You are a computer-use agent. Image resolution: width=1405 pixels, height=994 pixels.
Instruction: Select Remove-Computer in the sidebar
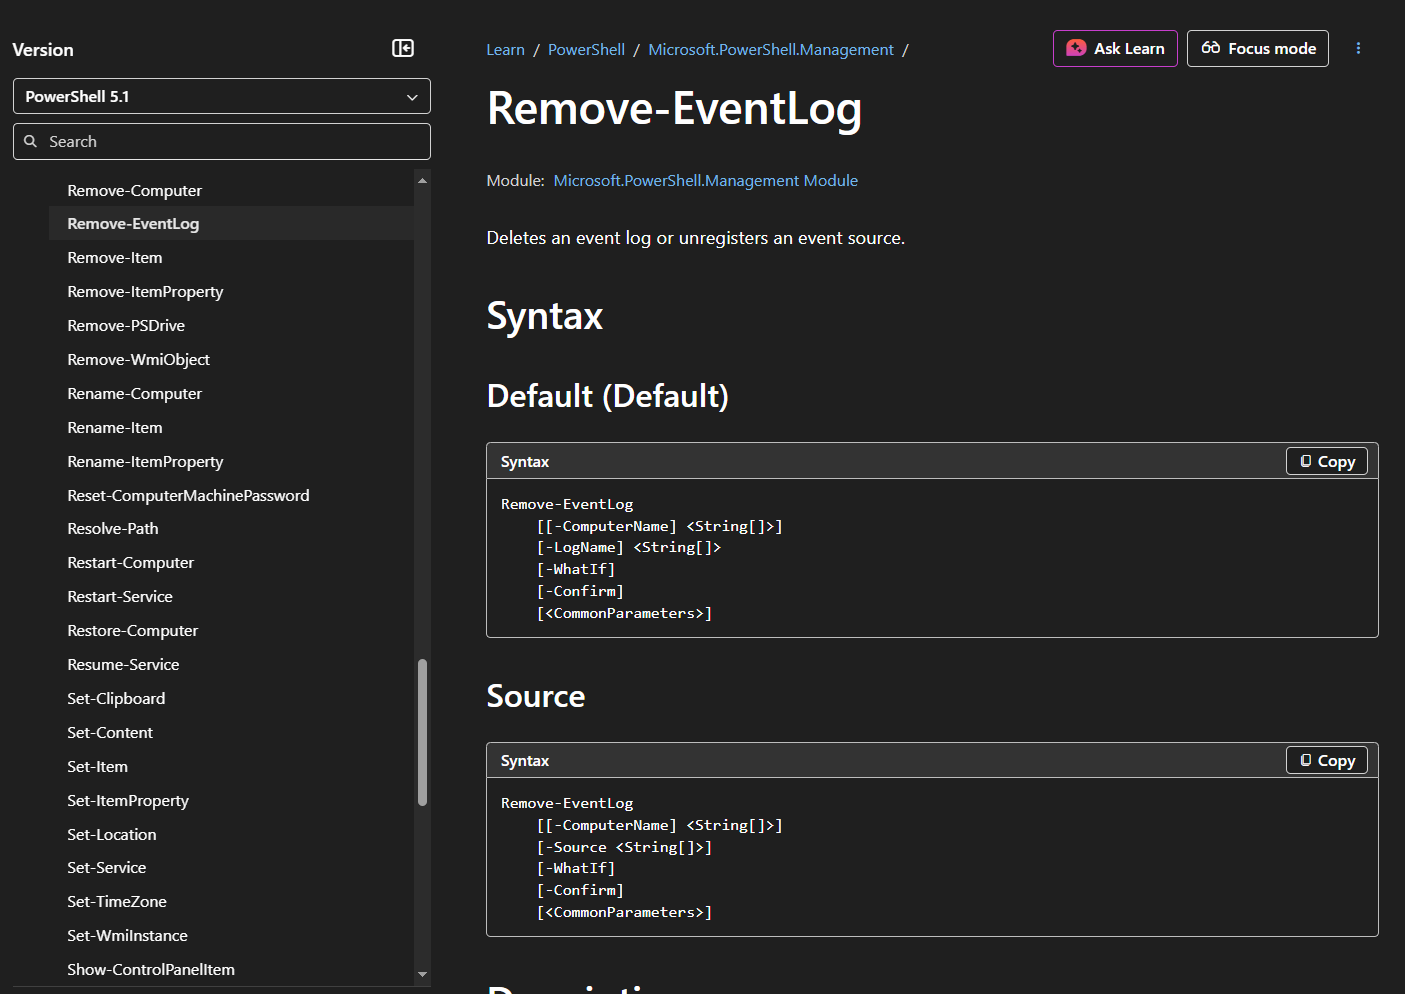point(134,190)
